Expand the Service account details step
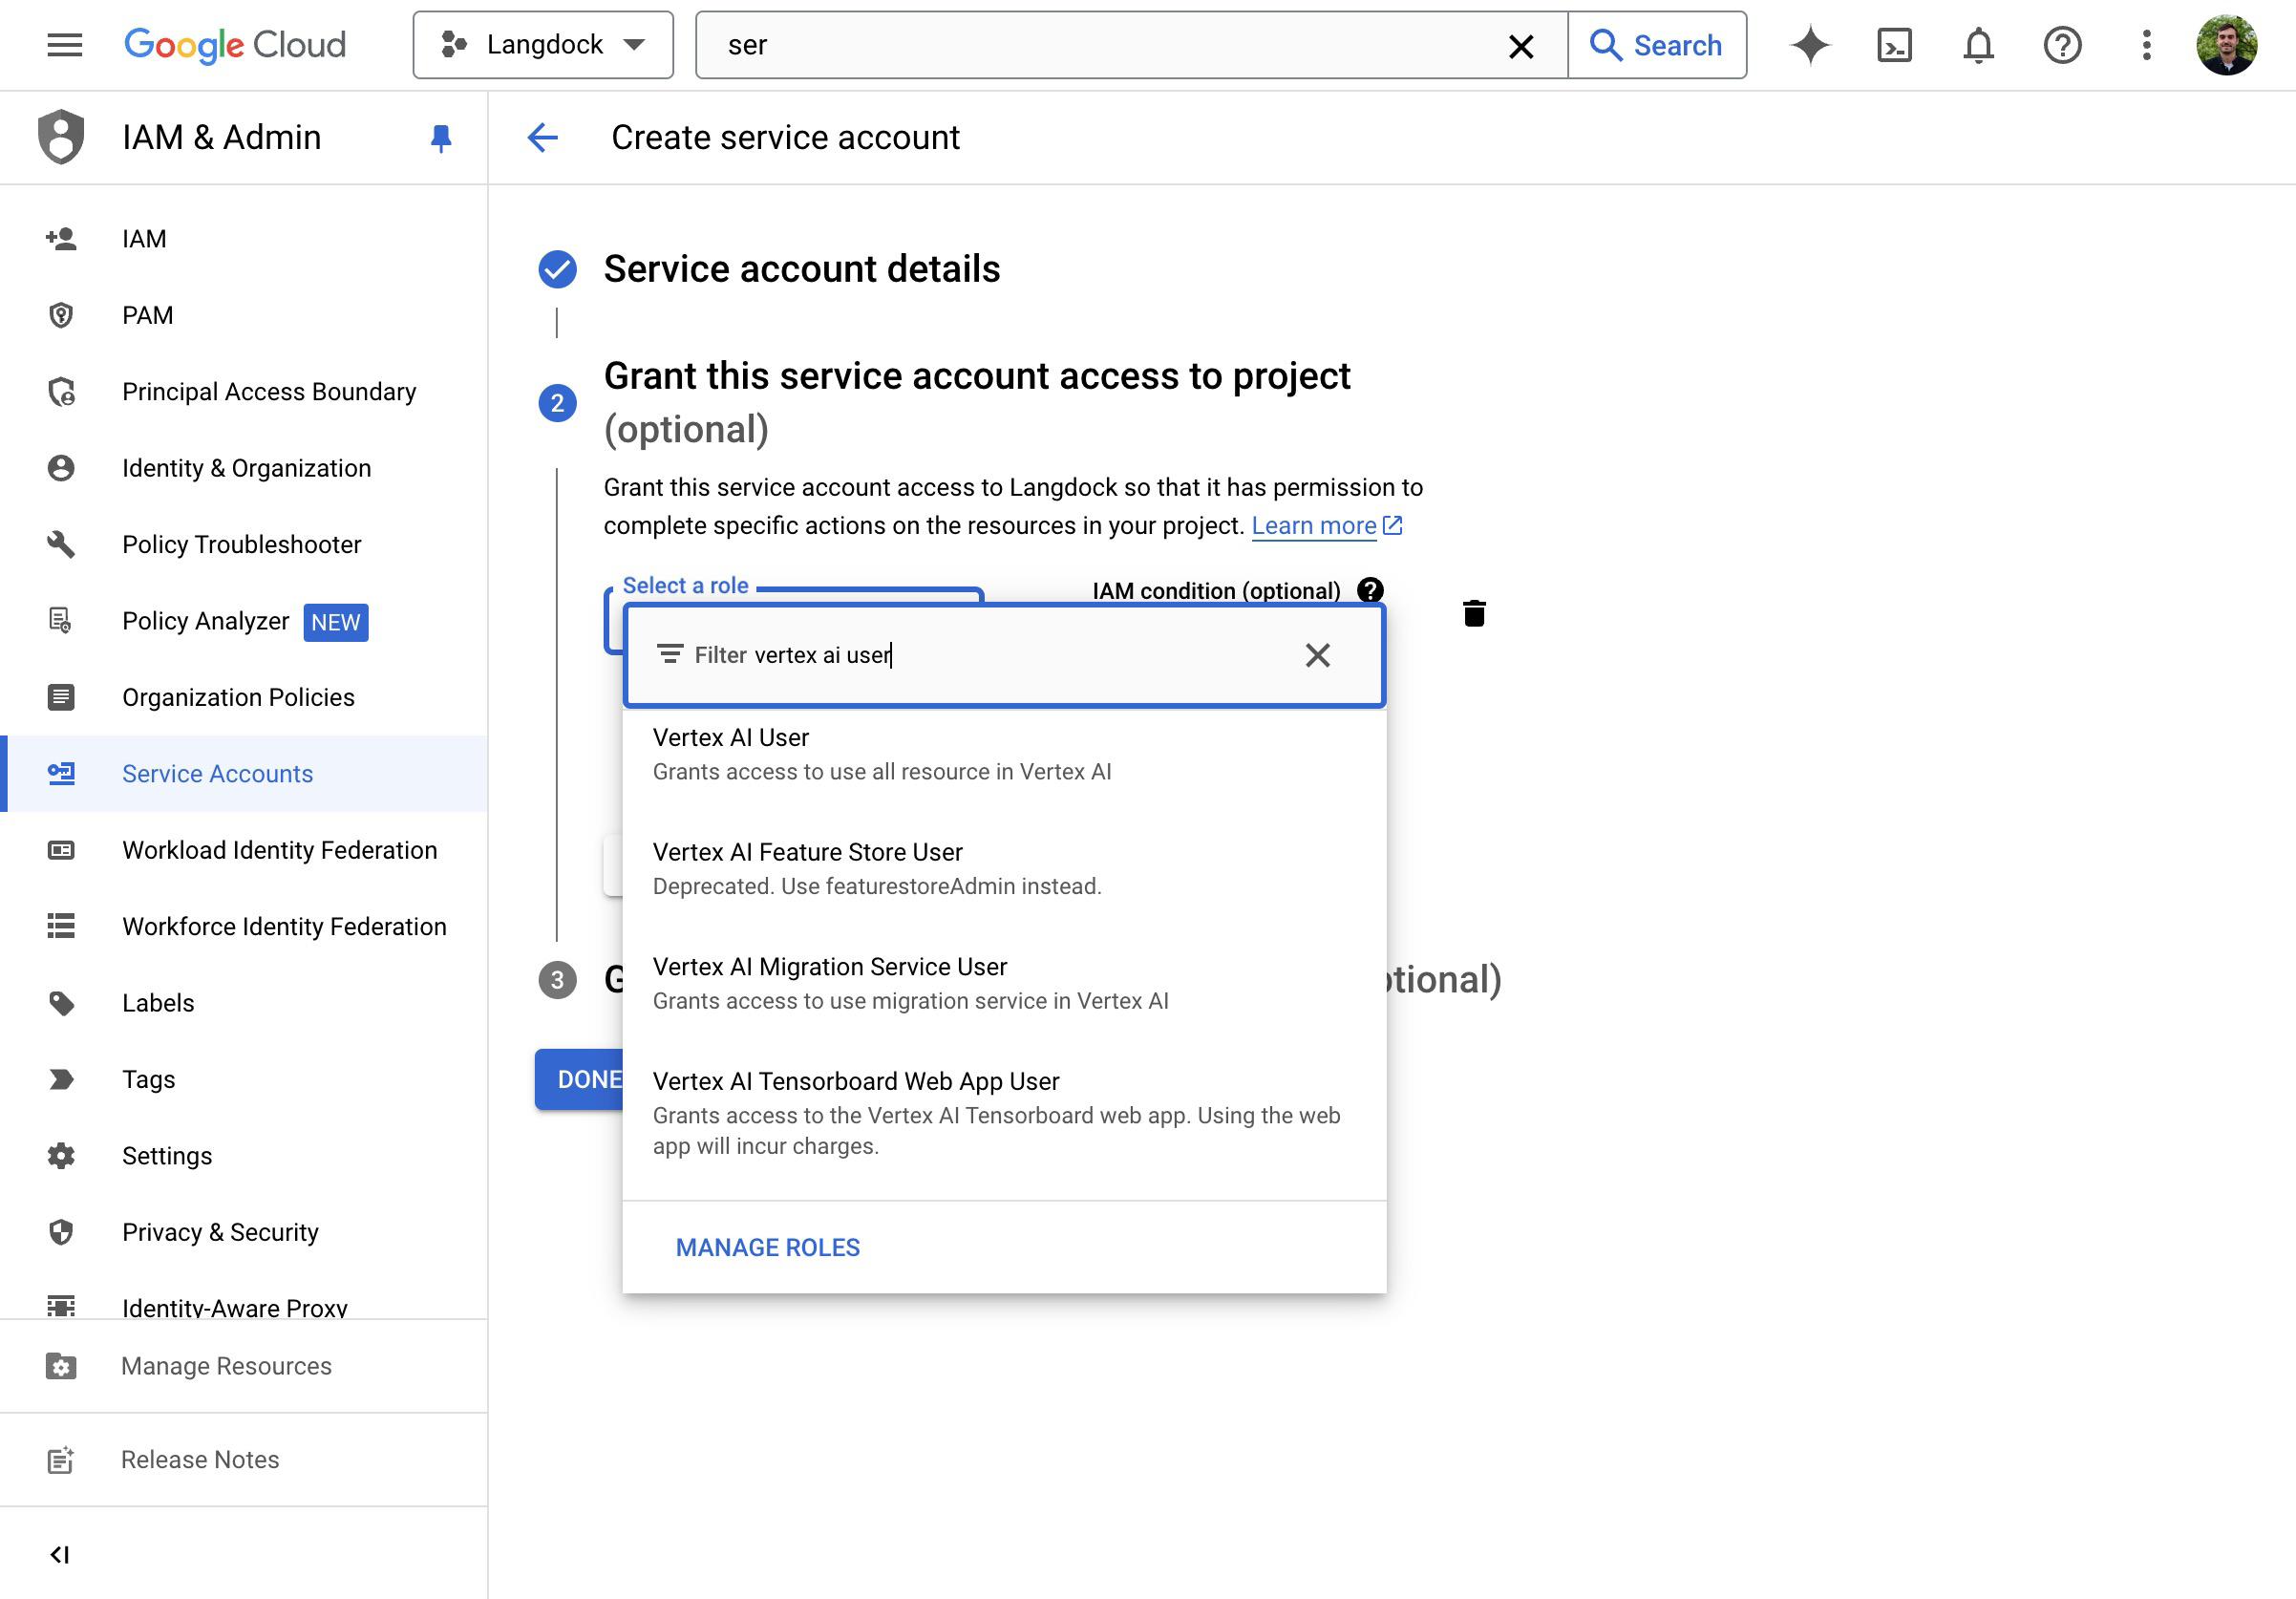 pos(801,269)
